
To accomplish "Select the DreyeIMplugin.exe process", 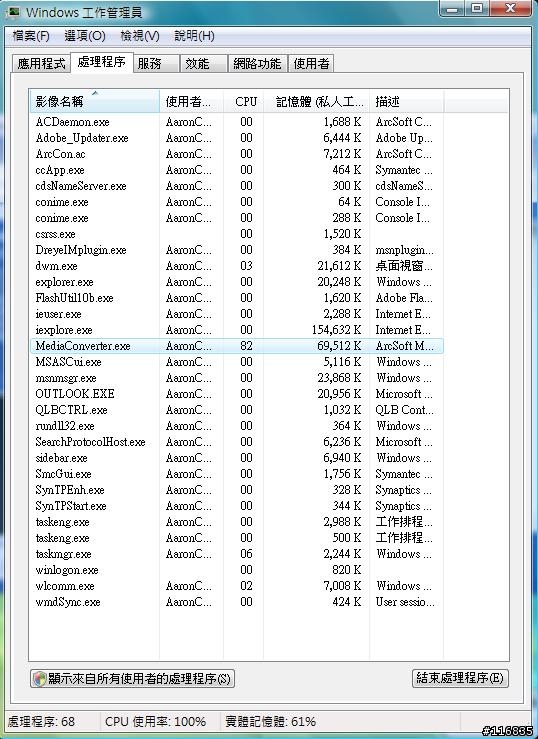I will (236, 250).
